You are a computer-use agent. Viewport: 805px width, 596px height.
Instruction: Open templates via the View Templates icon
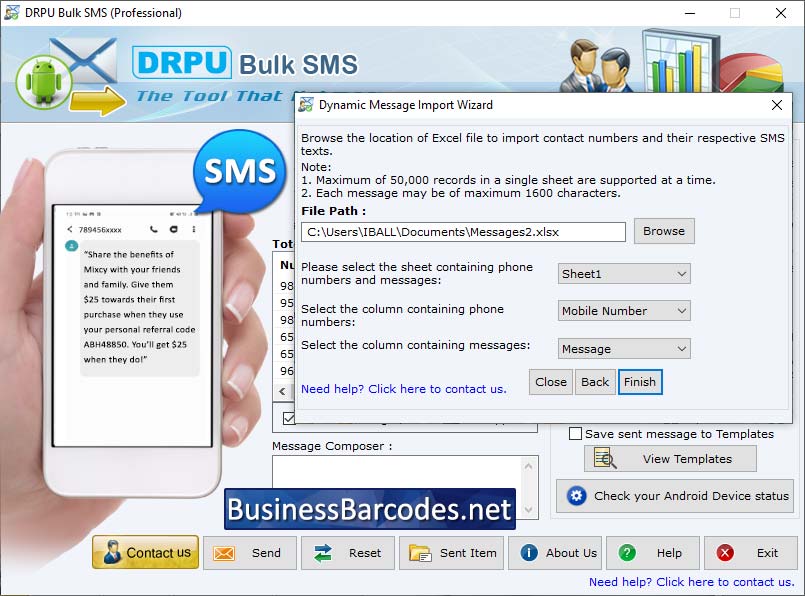(x=601, y=458)
